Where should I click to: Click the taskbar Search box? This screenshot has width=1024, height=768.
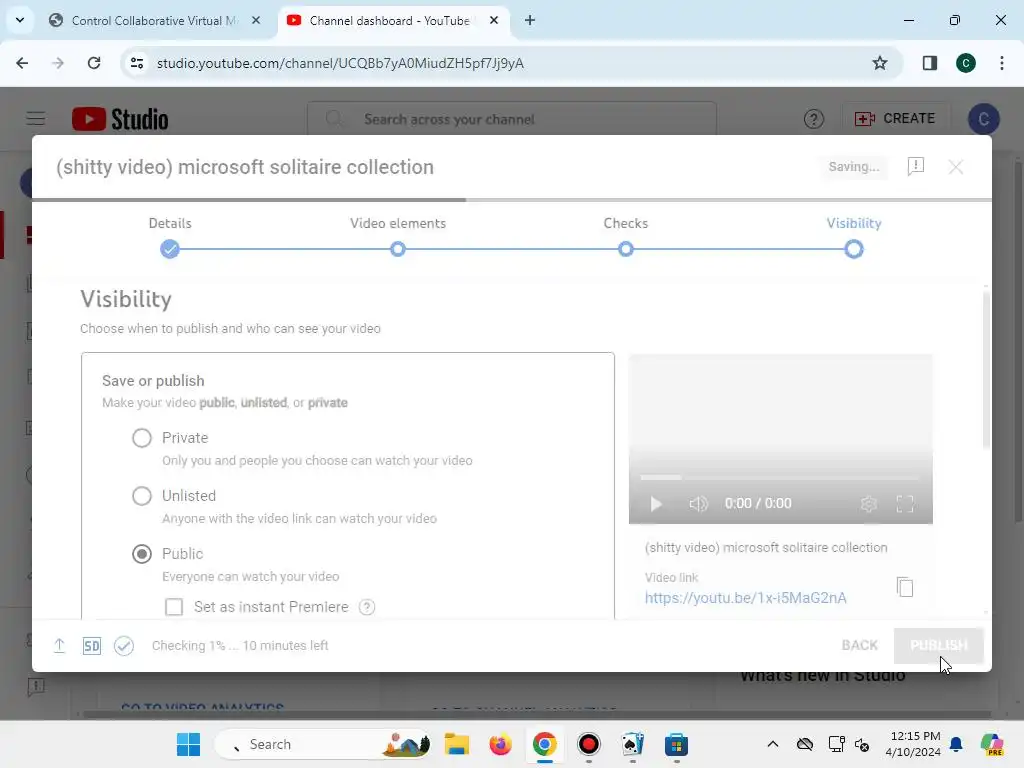click(x=325, y=744)
